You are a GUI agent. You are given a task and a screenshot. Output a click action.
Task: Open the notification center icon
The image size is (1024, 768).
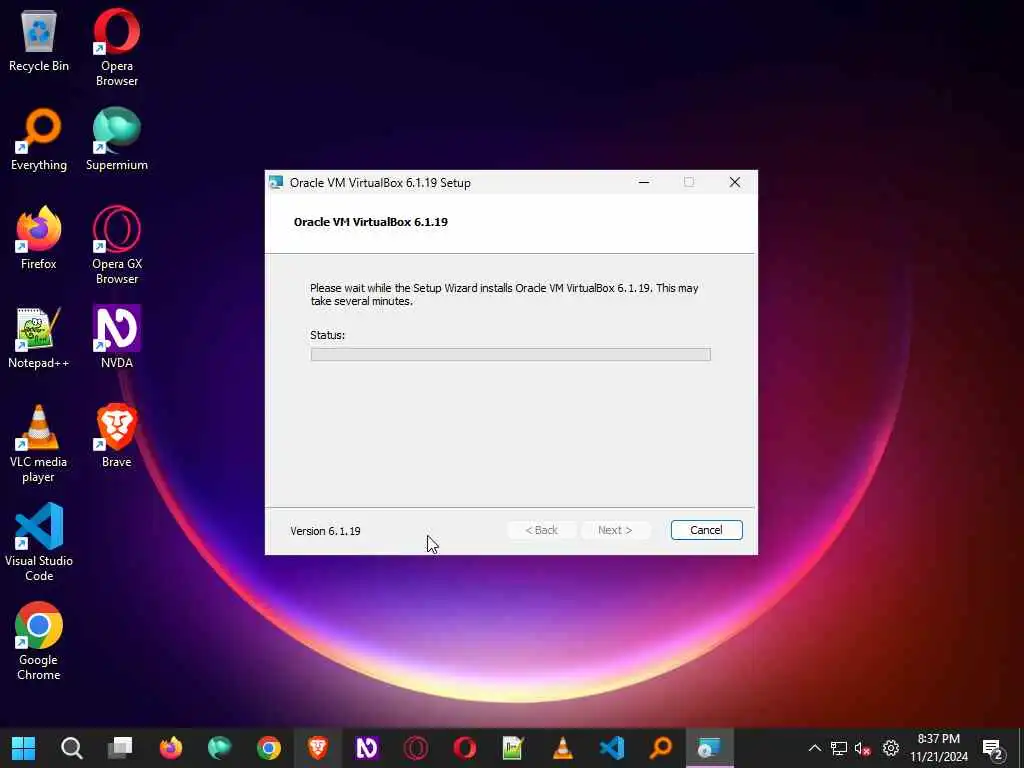pyautogui.click(x=993, y=748)
